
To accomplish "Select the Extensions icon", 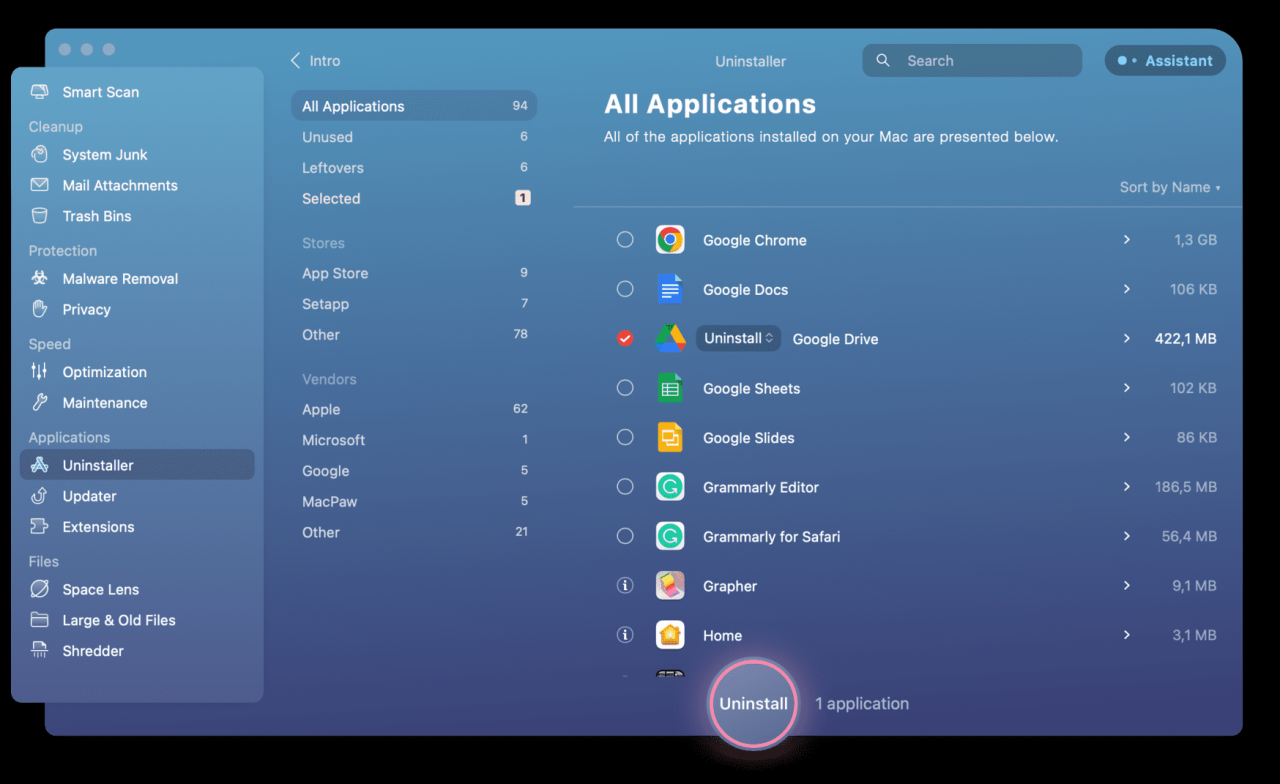I will 40,527.
